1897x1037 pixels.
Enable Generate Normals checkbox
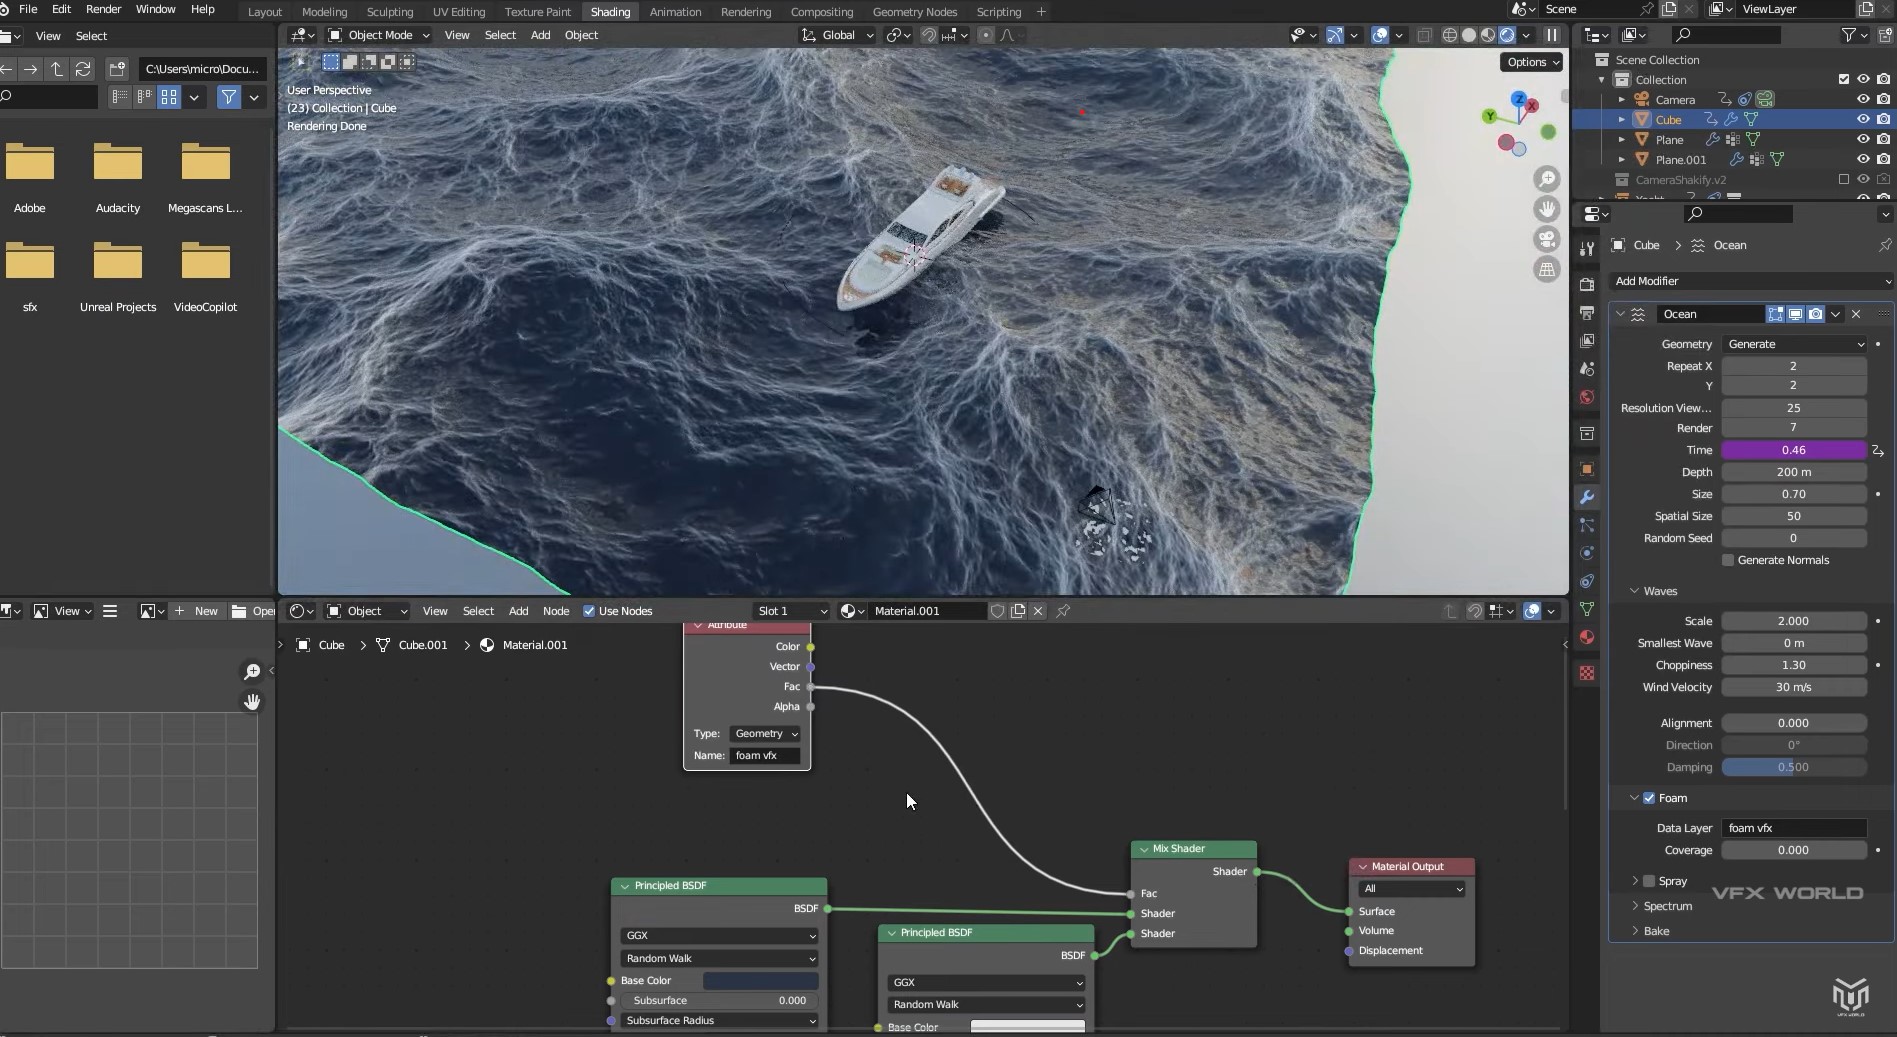[x=1728, y=560]
